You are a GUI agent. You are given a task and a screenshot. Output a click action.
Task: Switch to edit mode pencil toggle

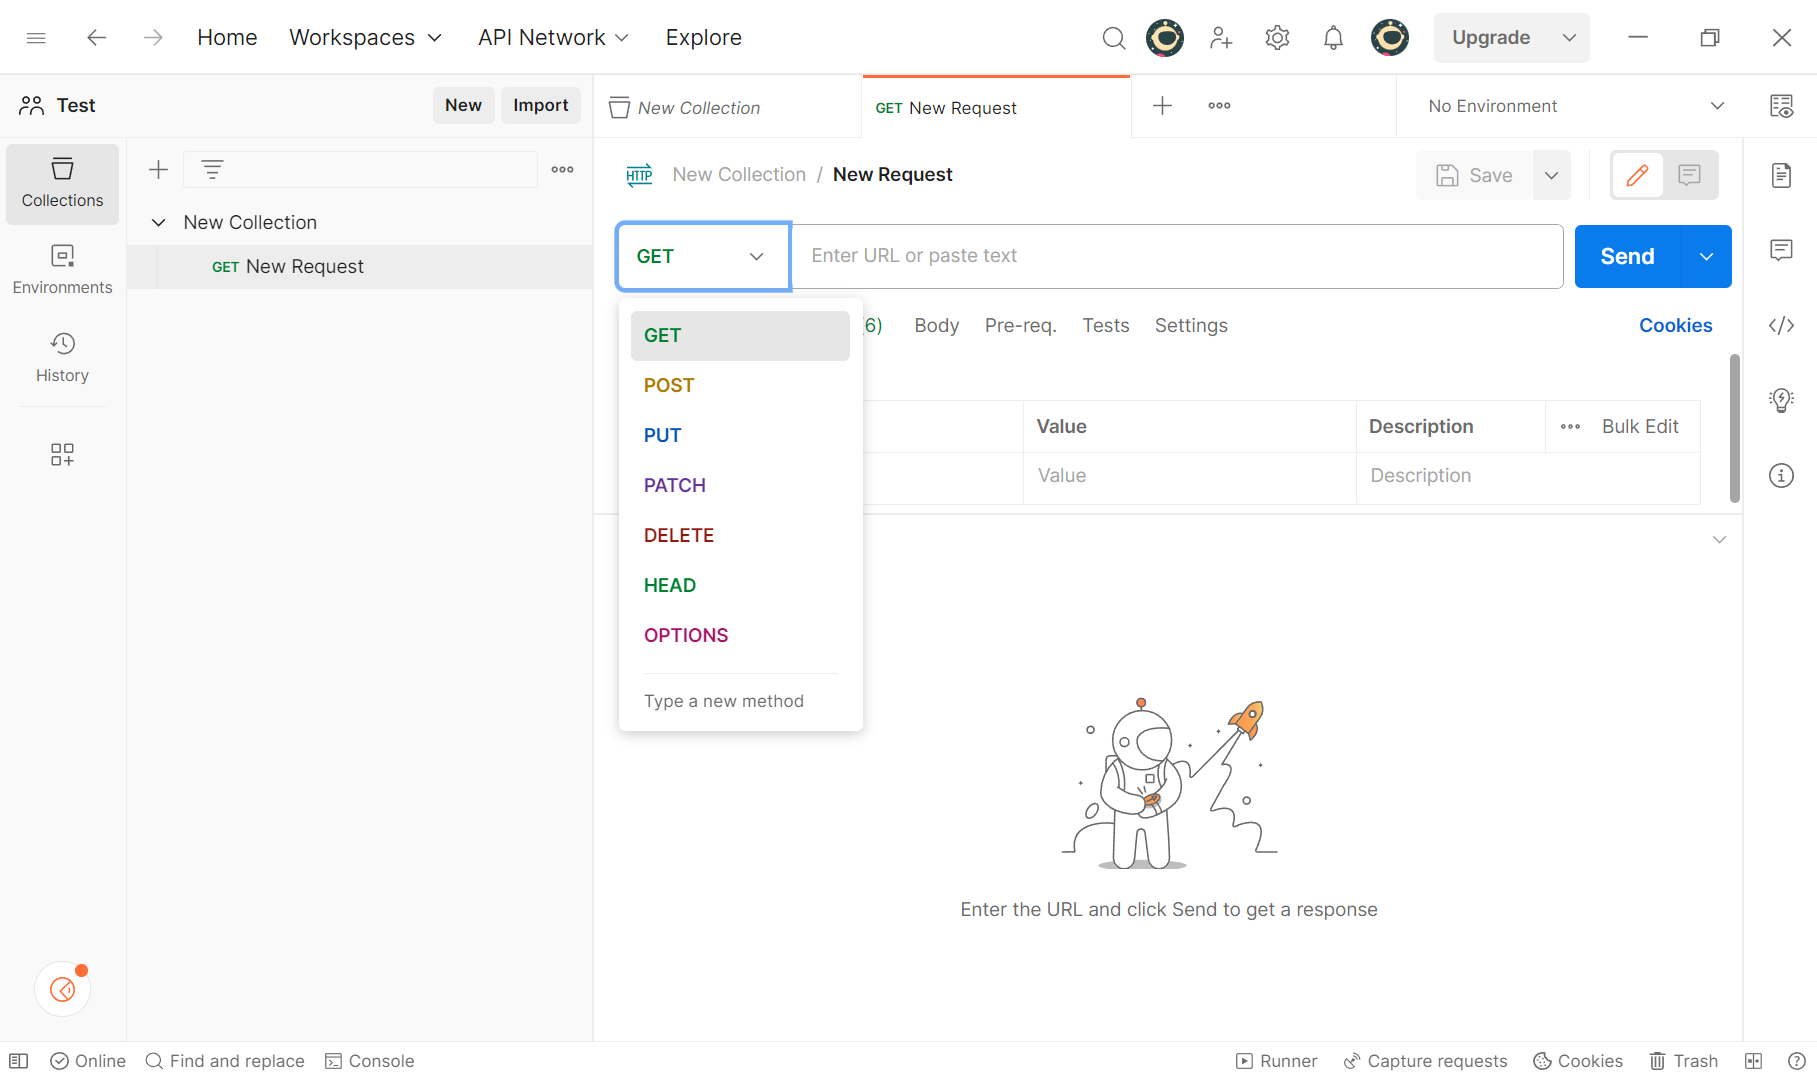(x=1637, y=176)
